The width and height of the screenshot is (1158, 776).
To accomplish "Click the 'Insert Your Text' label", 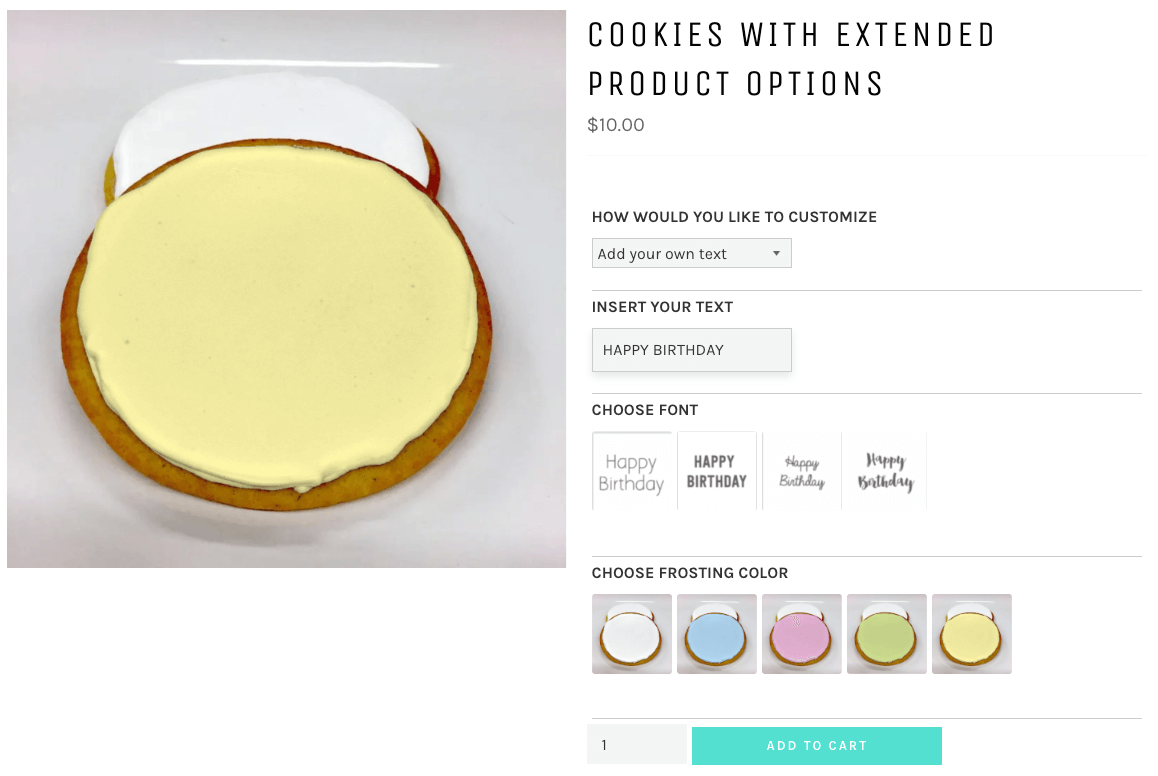I will [662, 307].
